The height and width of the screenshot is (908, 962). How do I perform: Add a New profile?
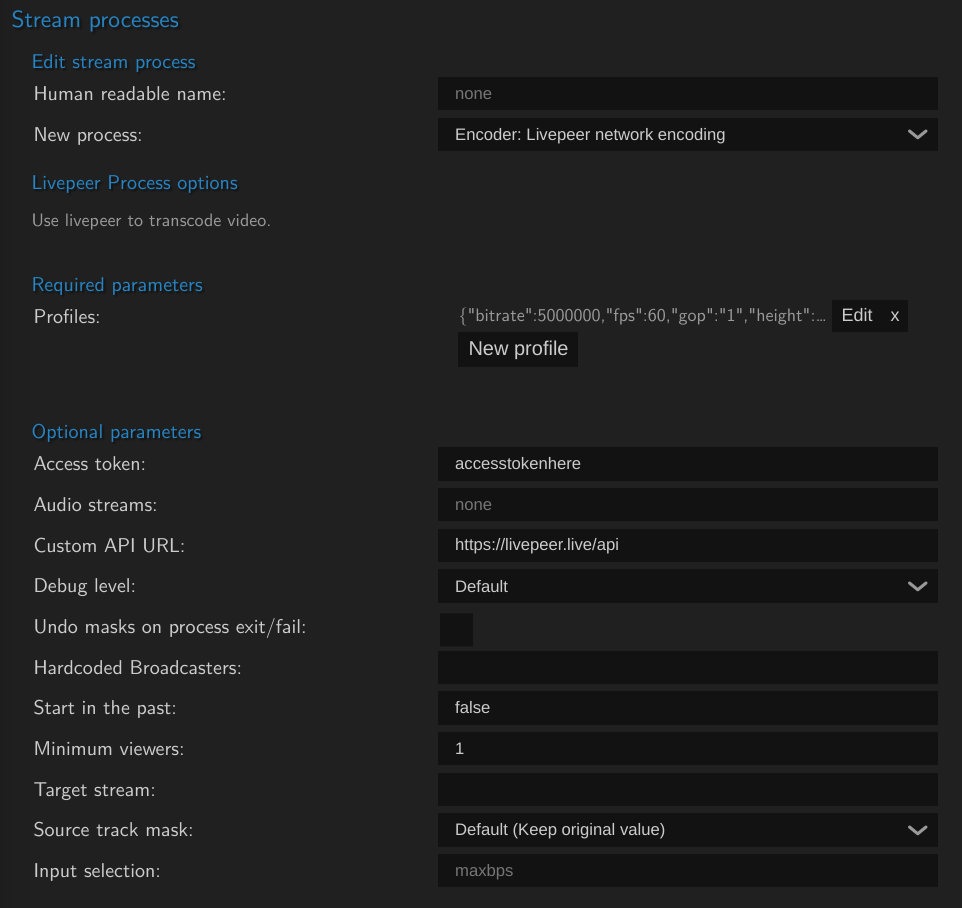click(517, 349)
